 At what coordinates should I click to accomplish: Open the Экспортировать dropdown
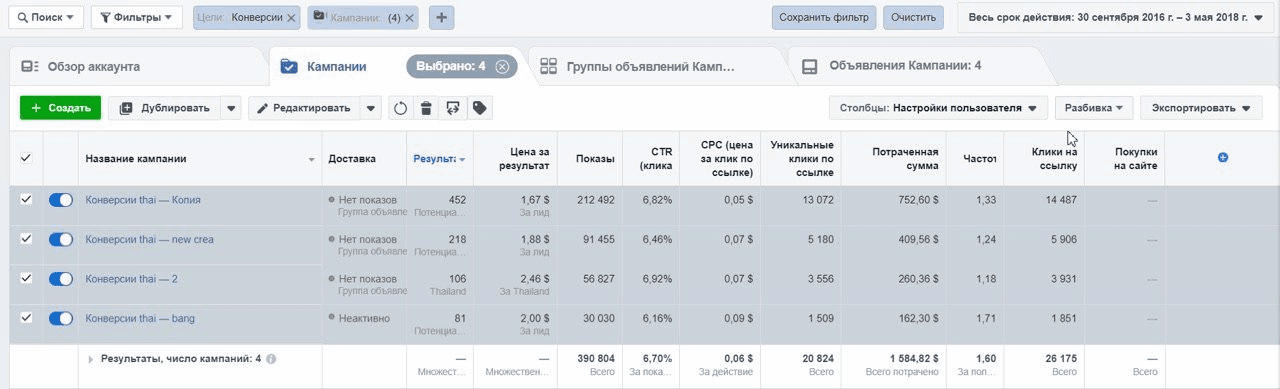1201,108
